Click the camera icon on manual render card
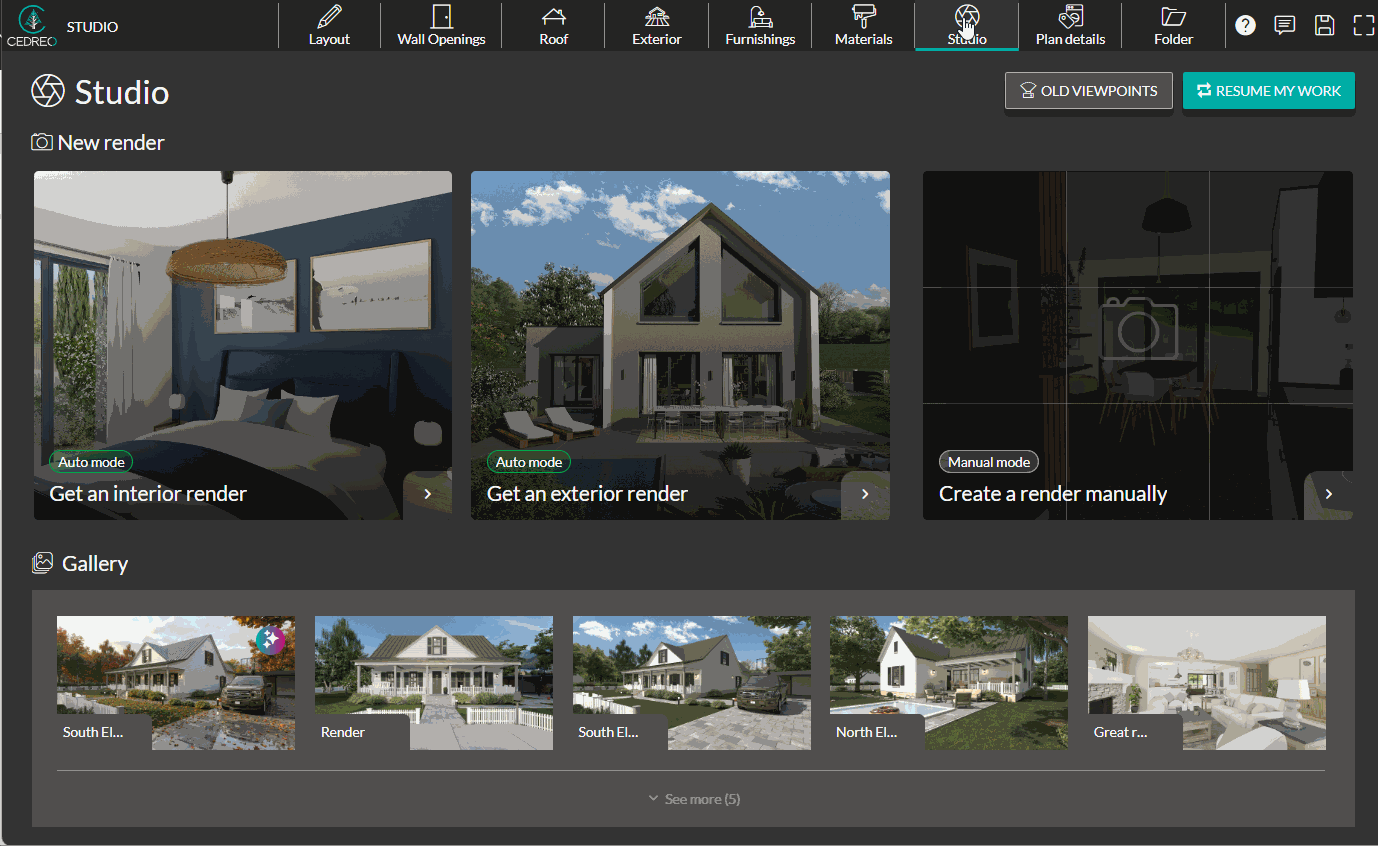This screenshot has height=846, width=1378. pyautogui.click(x=1138, y=329)
